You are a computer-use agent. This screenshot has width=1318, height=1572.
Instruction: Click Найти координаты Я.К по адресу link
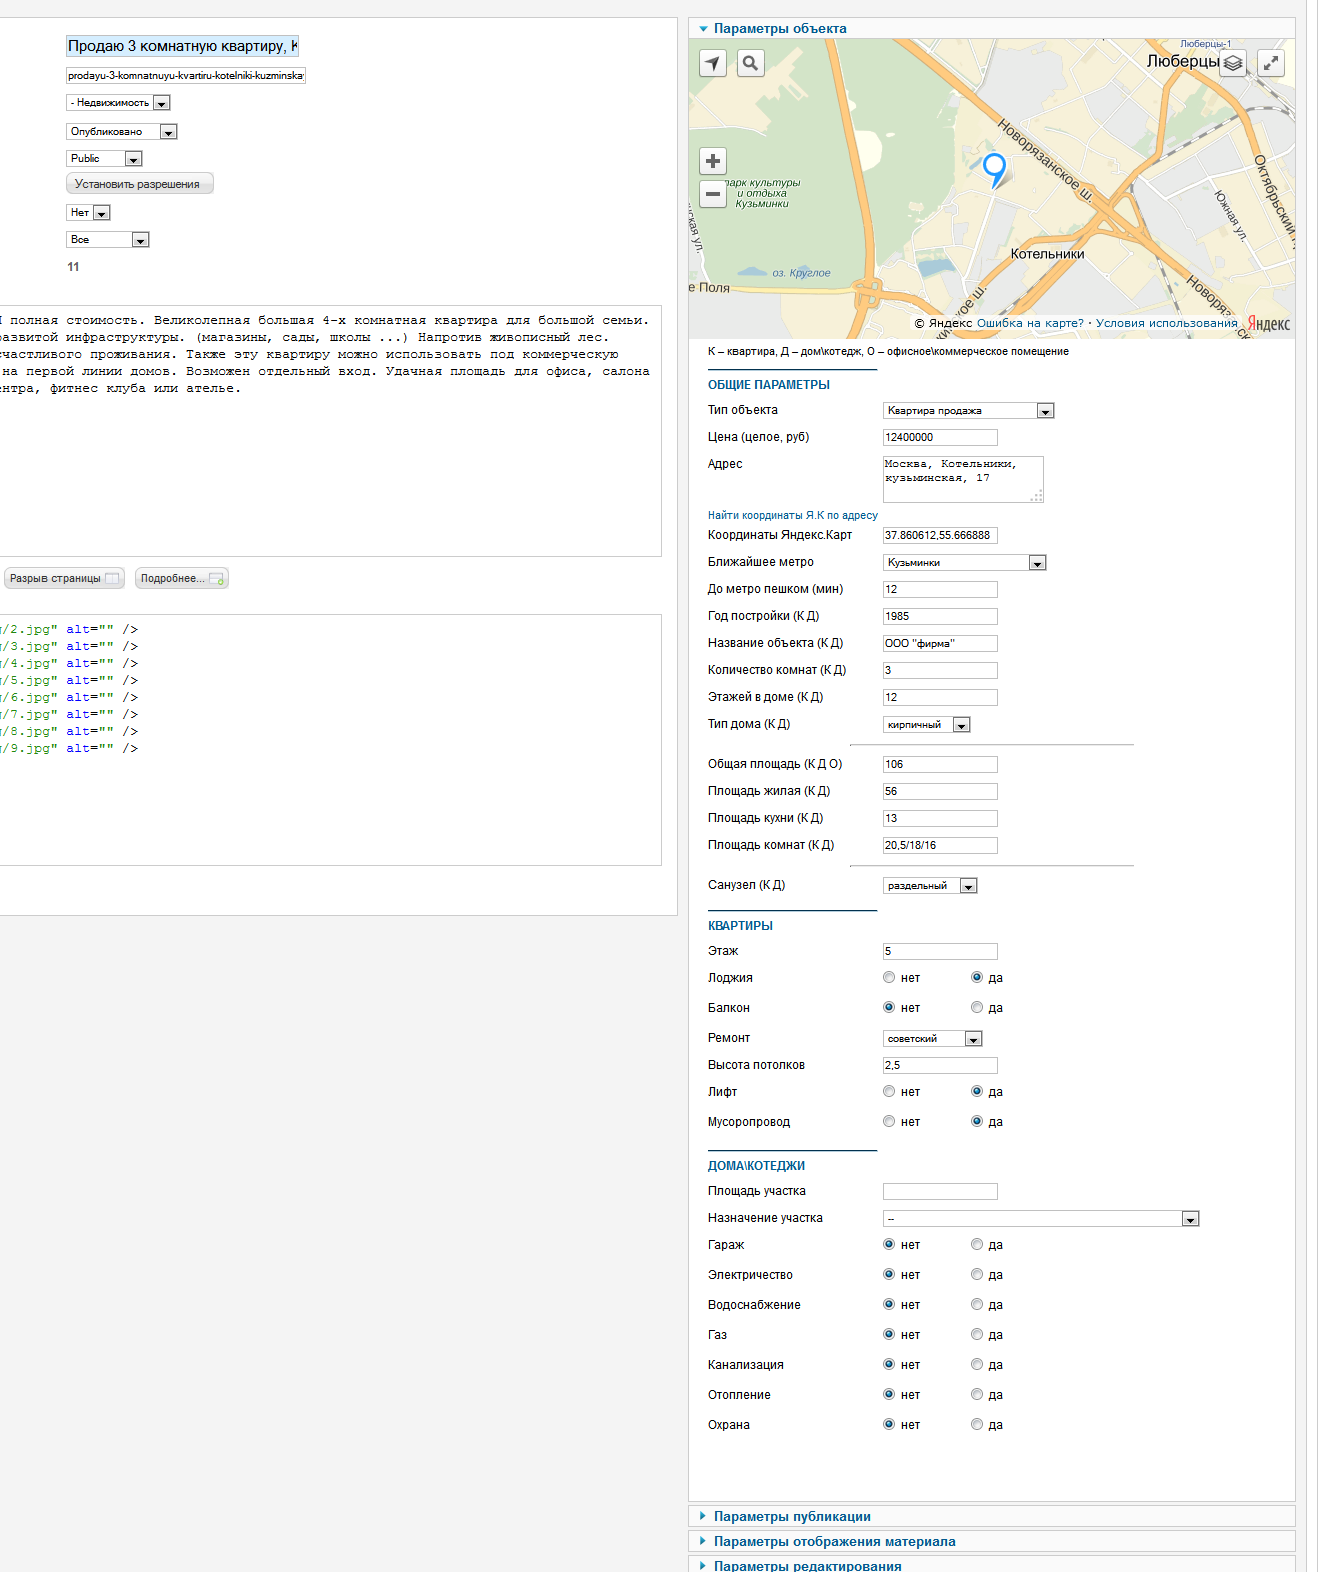point(792,516)
